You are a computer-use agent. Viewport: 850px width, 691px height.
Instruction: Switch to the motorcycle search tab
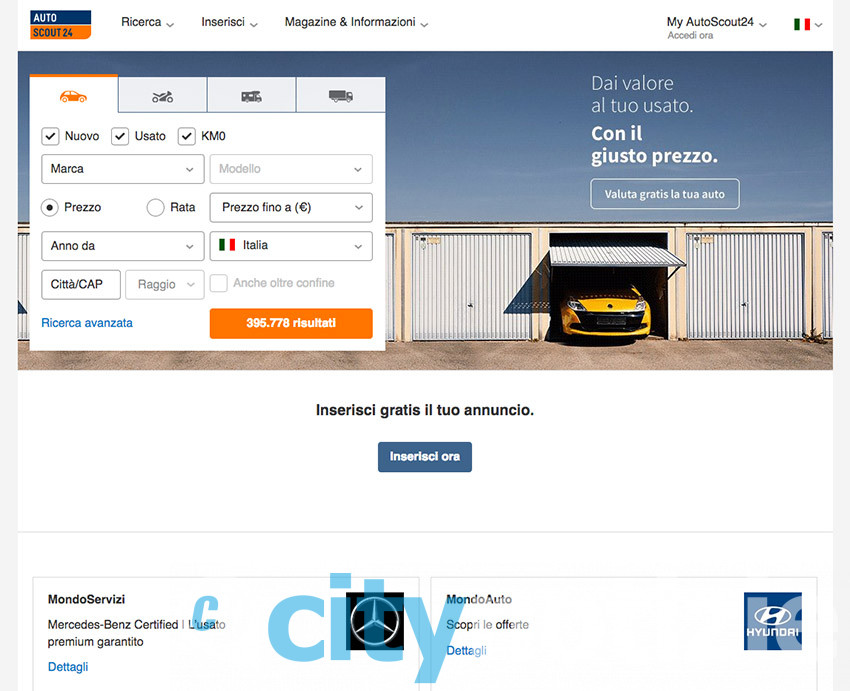162,97
